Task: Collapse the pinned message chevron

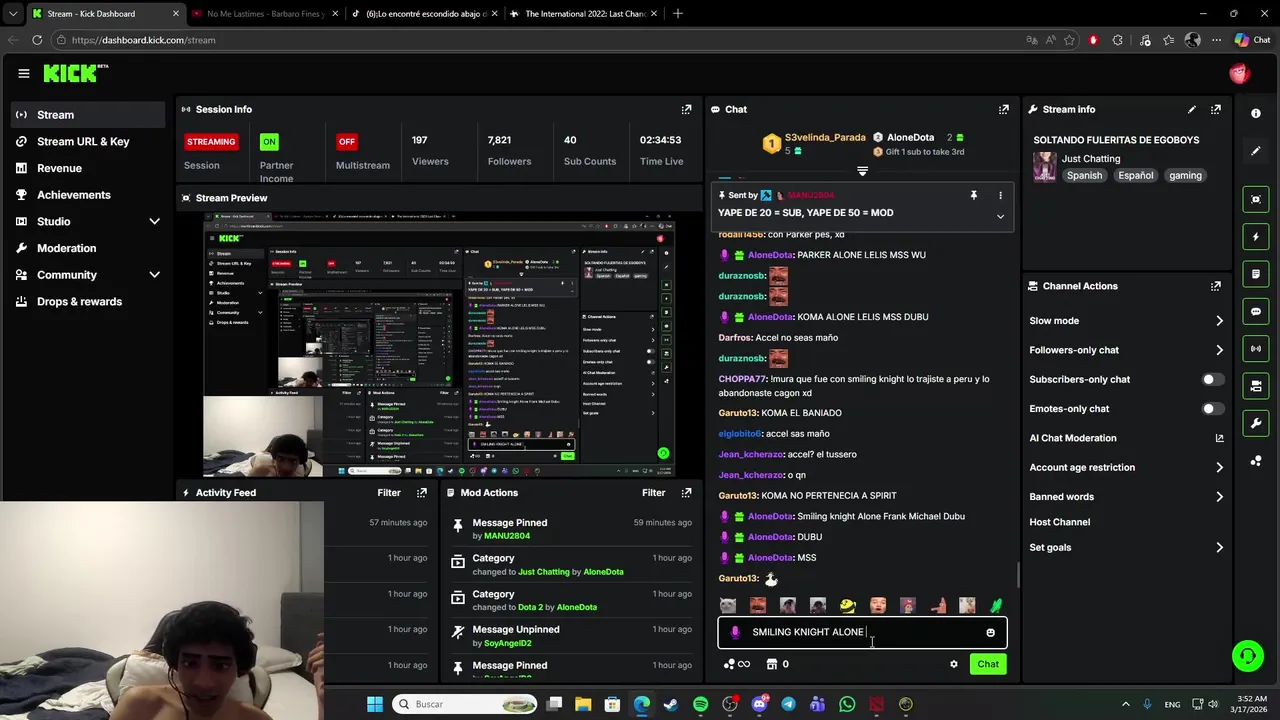Action: (x=1000, y=217)
